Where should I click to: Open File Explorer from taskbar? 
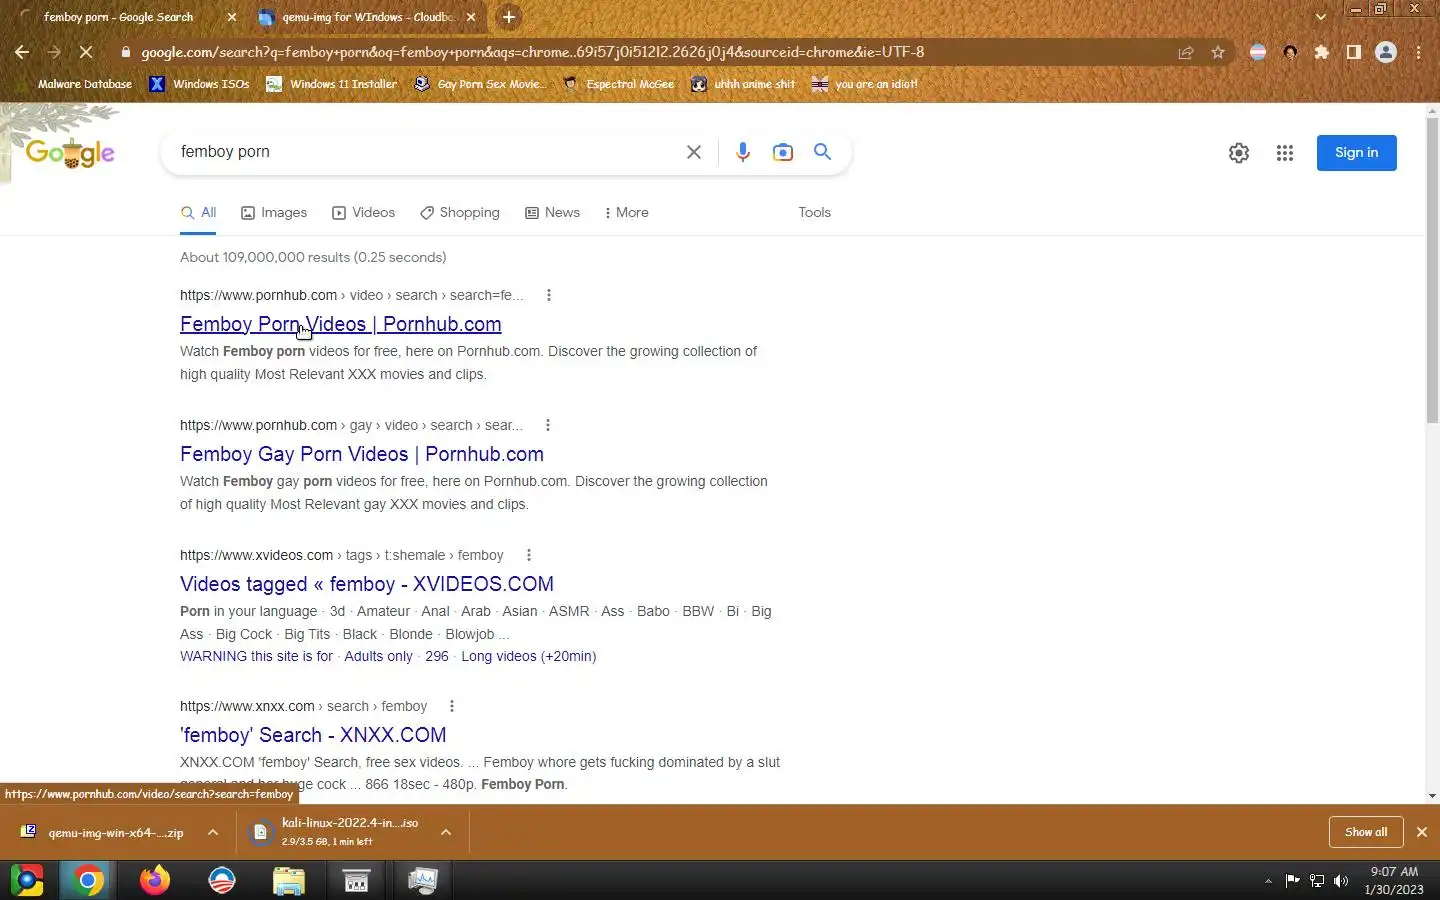pos(289,880)
